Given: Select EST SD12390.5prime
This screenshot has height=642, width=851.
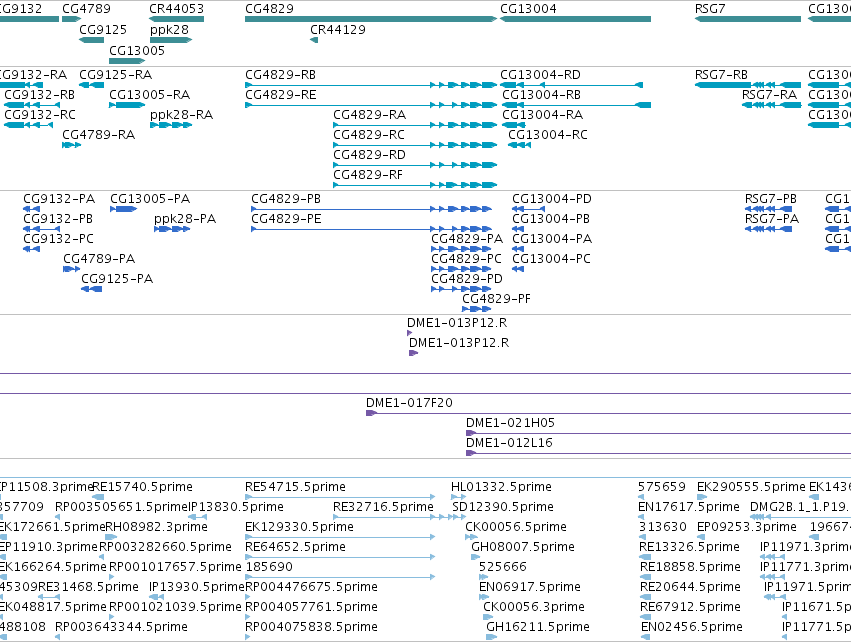Looking at the screenshot, I should click(459, 517).
